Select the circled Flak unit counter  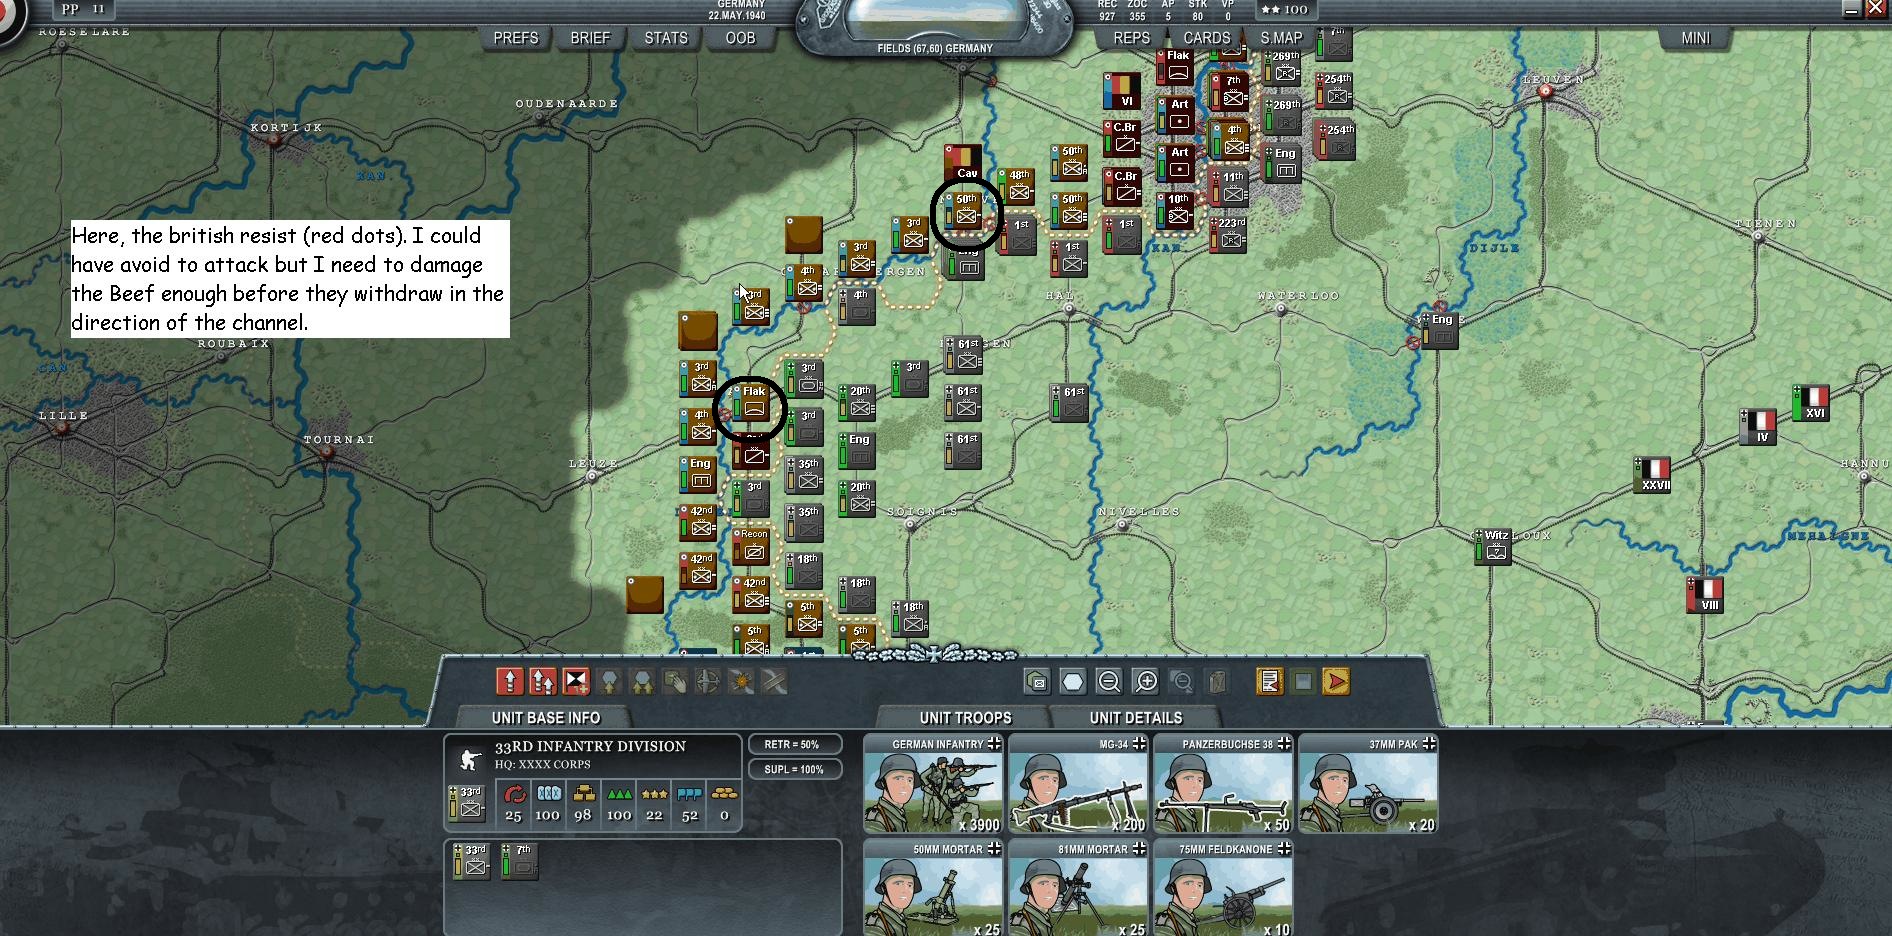(751, 403)
